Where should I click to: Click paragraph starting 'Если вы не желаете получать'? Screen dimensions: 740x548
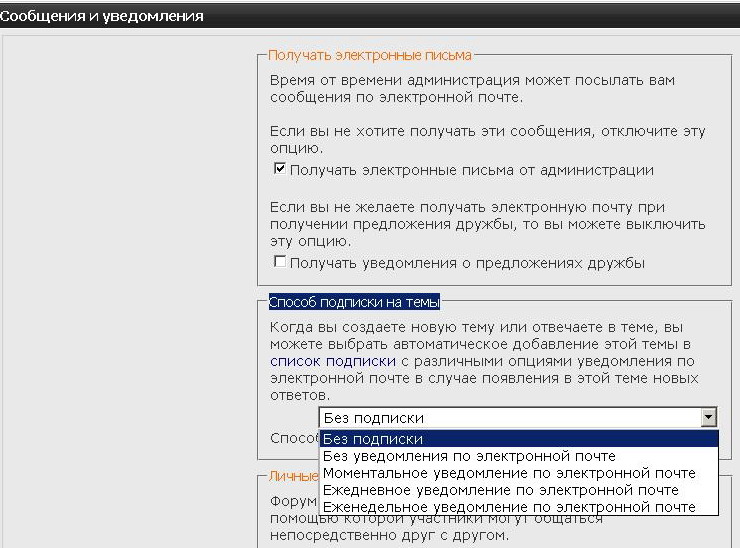point(490,224)
